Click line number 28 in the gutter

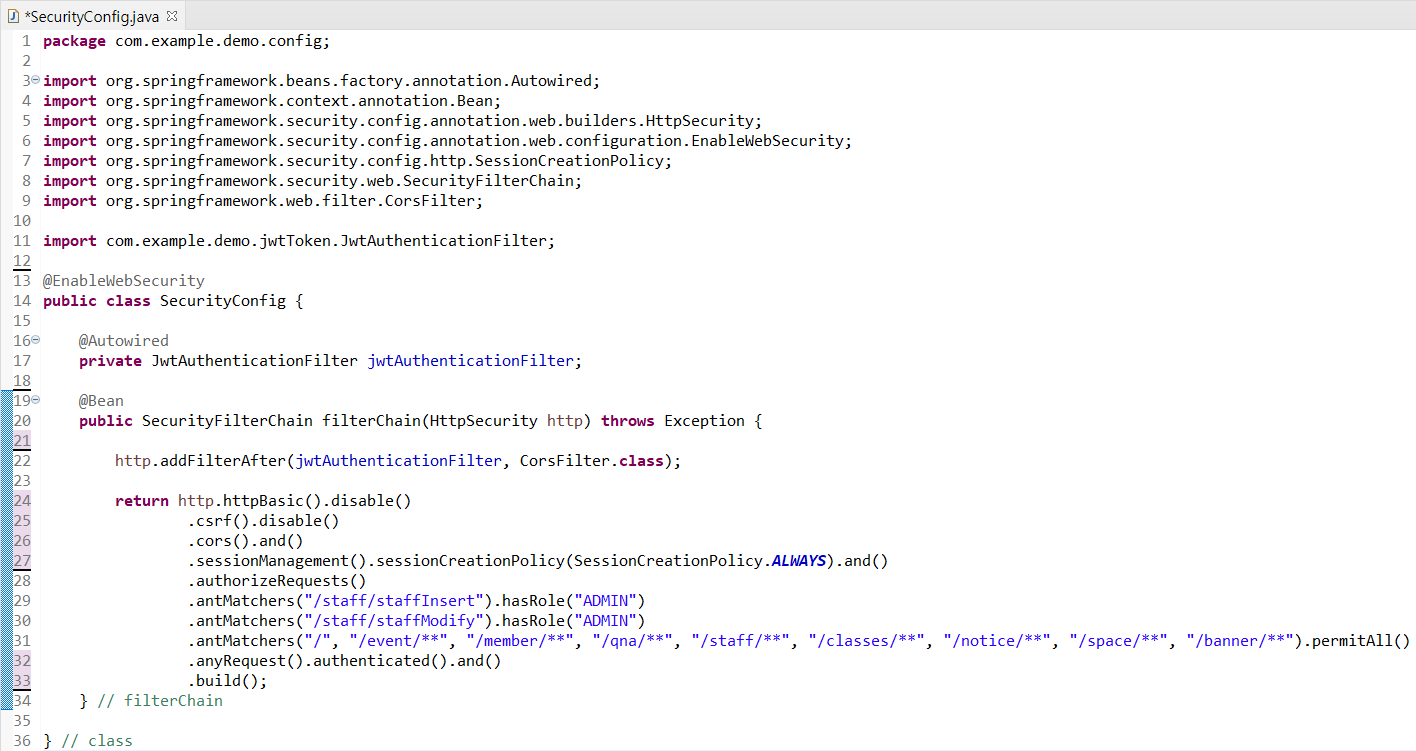tap(23, 581)
